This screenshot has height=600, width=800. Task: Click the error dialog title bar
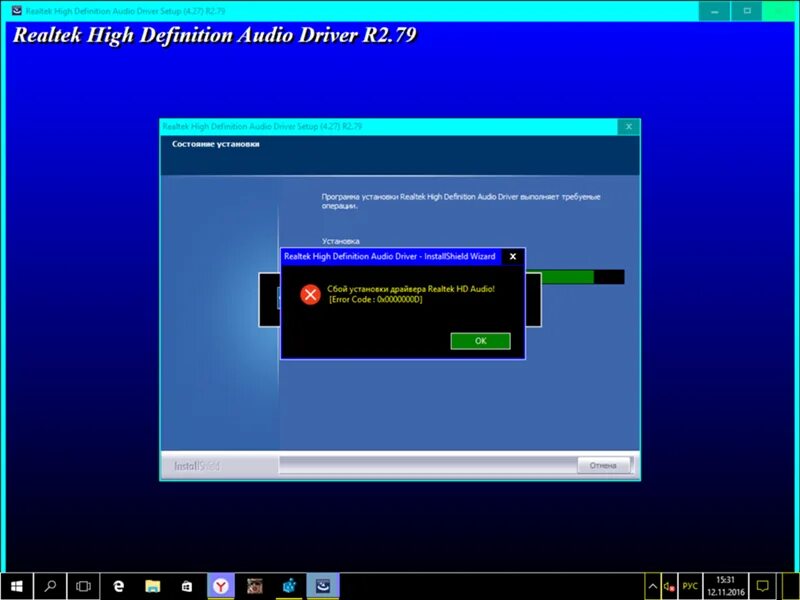[391, 257]
